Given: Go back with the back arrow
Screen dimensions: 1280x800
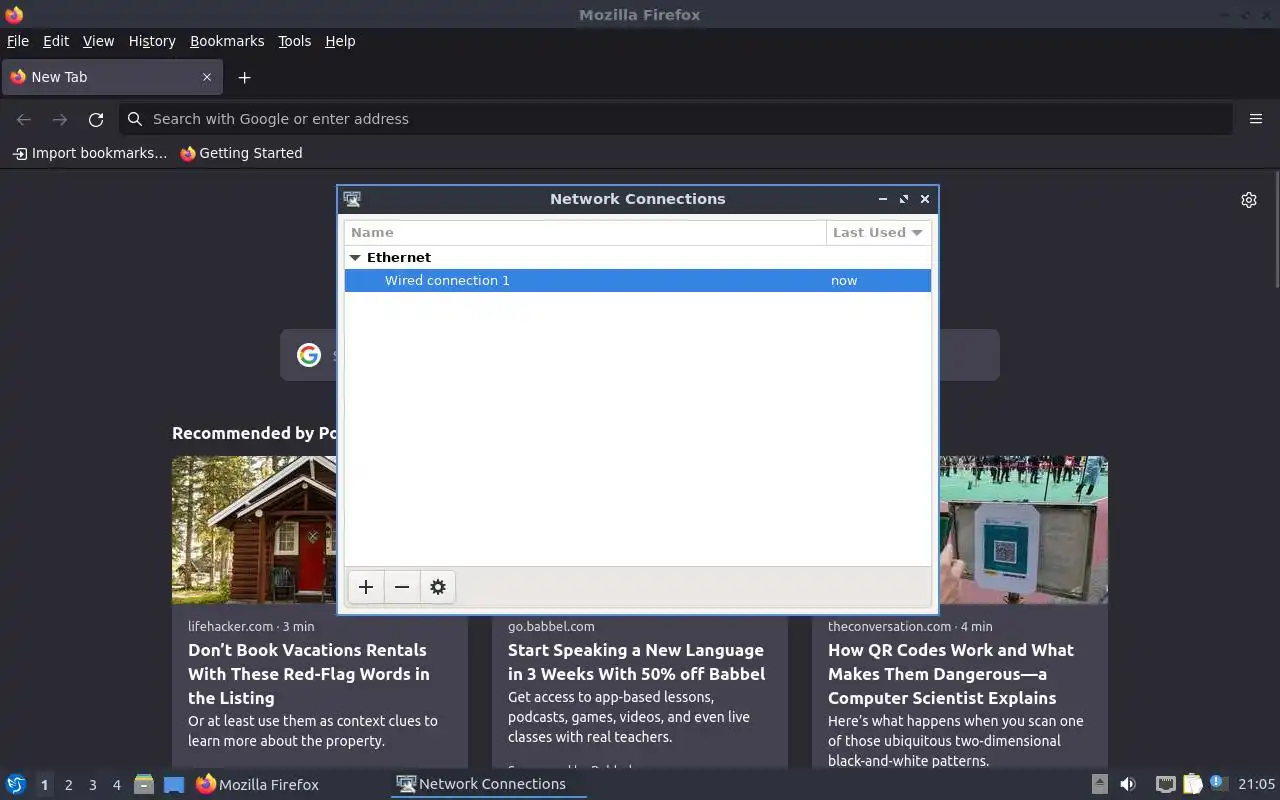Looking at the screenshot, I should click(x=24, y=119).
